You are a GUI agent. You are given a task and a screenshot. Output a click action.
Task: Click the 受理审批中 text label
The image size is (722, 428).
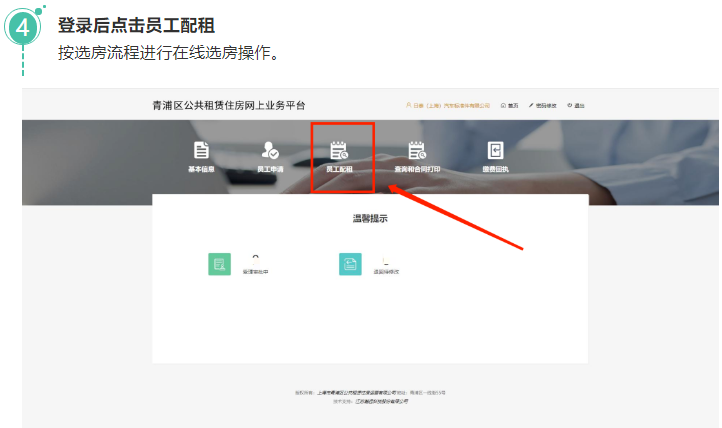pos(255,271)
